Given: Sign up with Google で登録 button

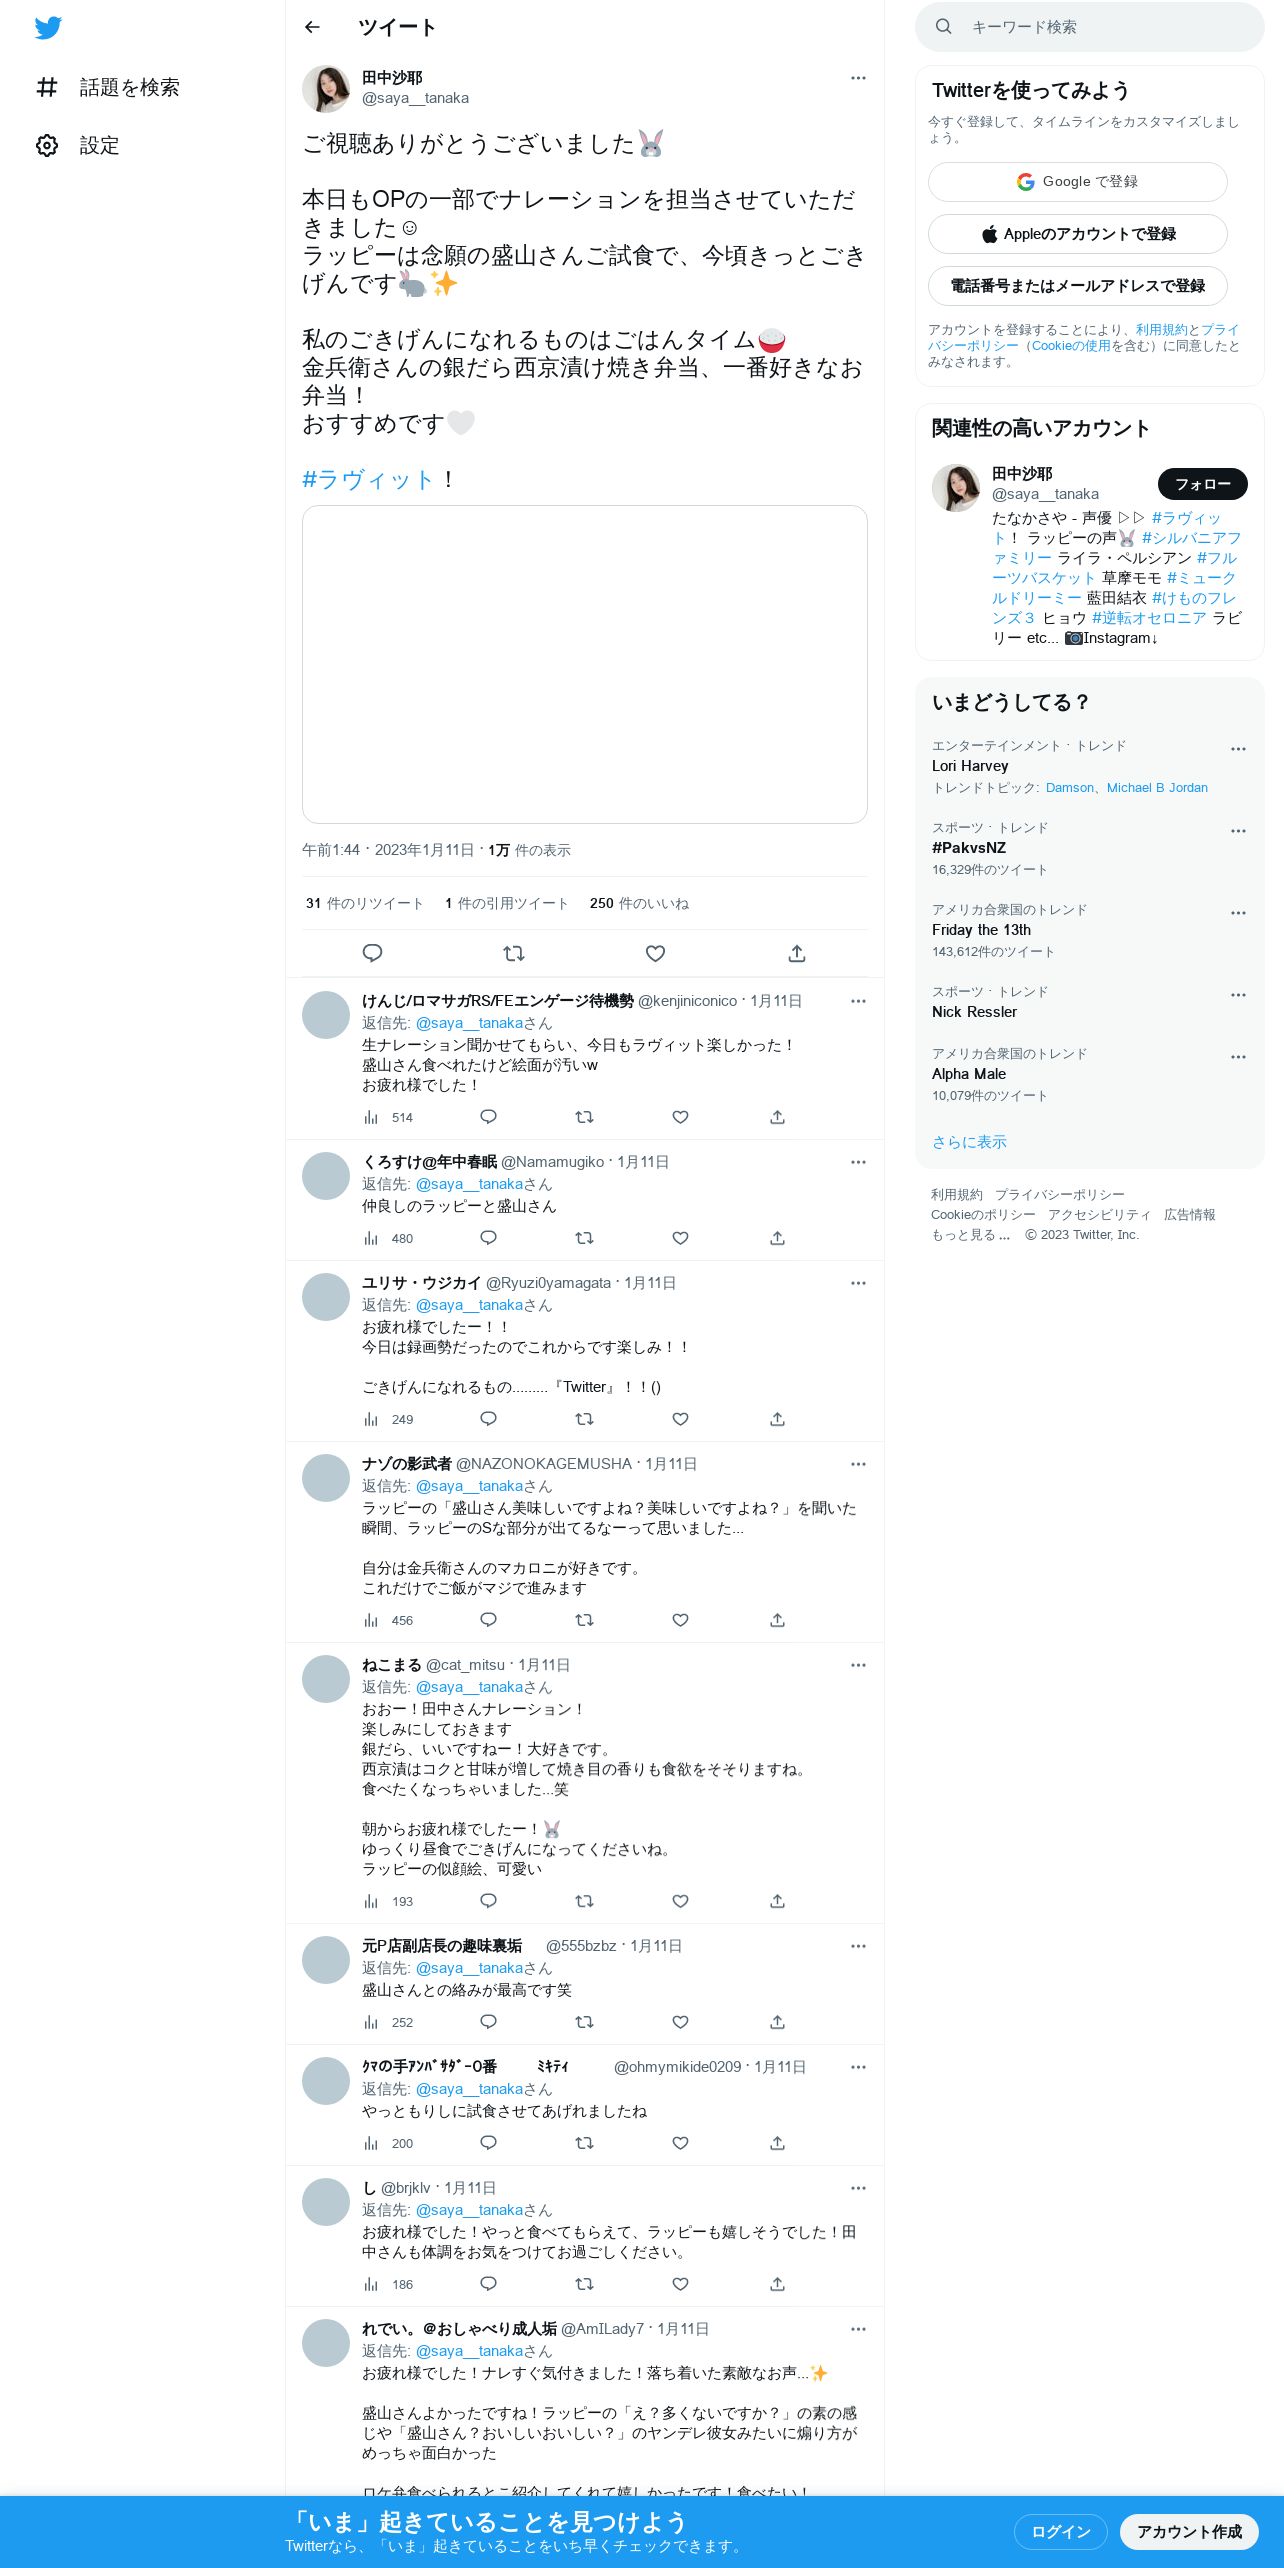Looking at the screenshot, I should pos(1078,182).
